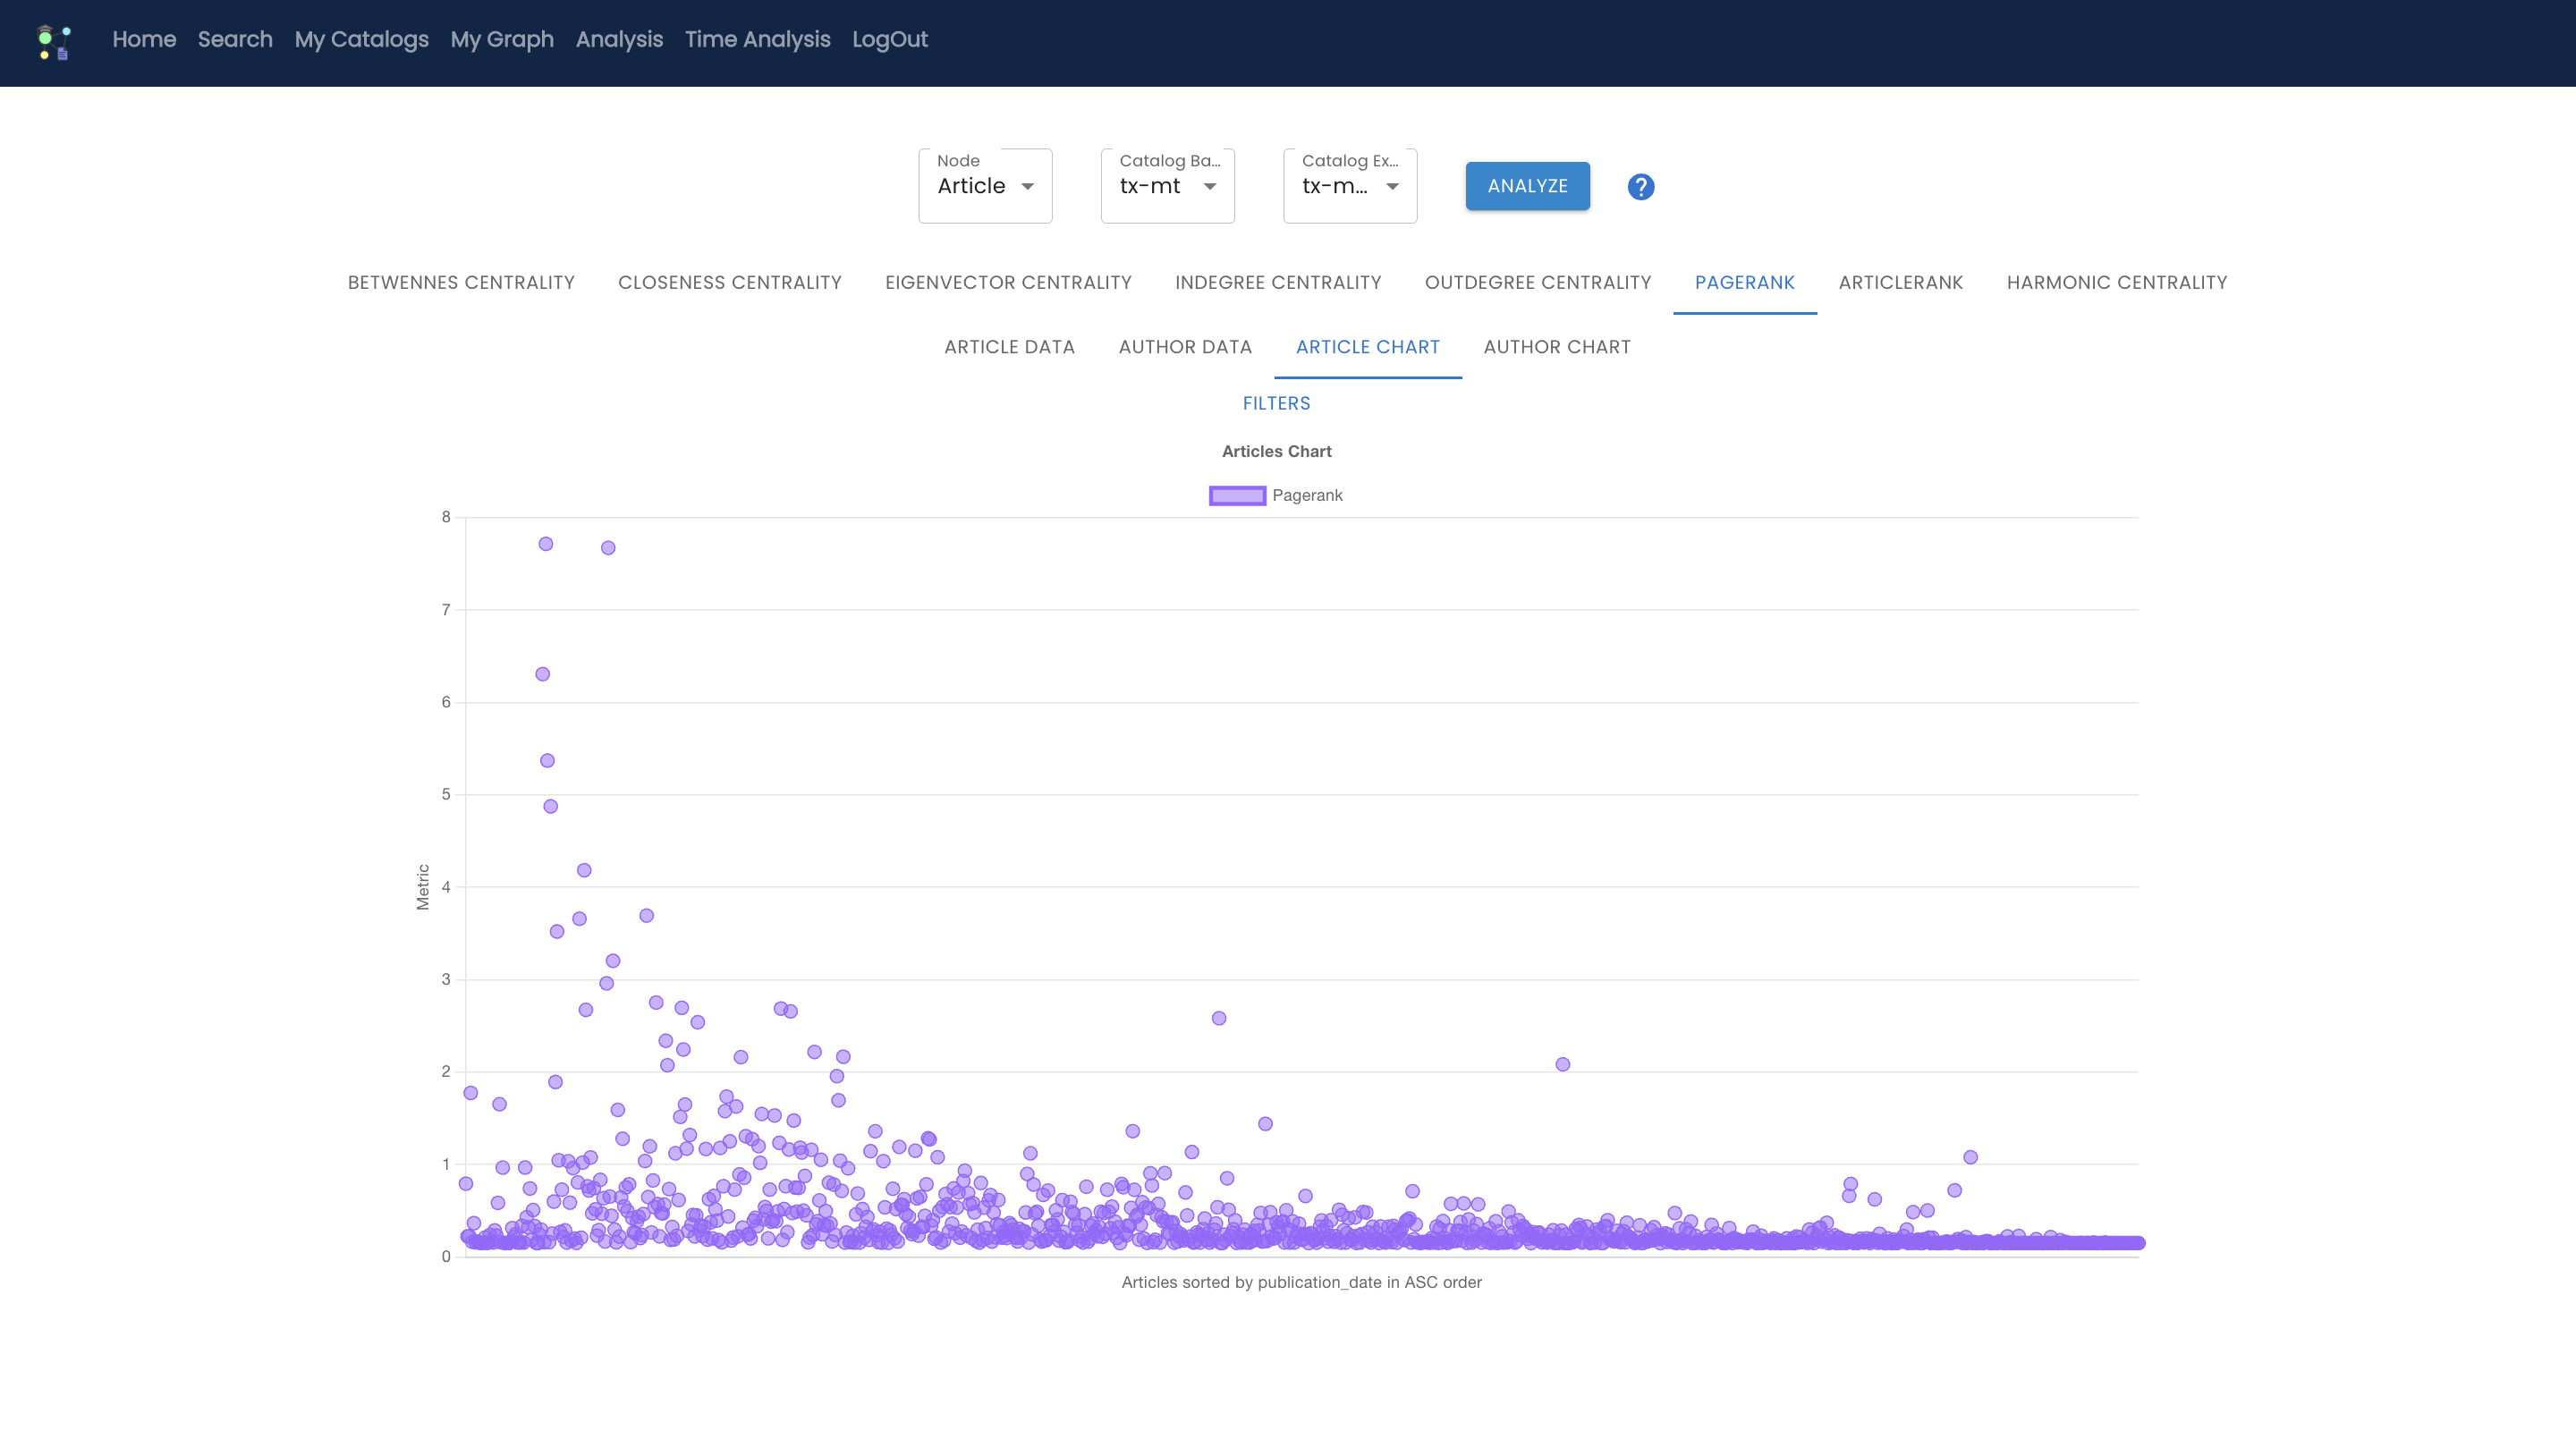Click the LogOut navigation link
This screenshot has width=2576, height=1456.
tap(889, 39)
